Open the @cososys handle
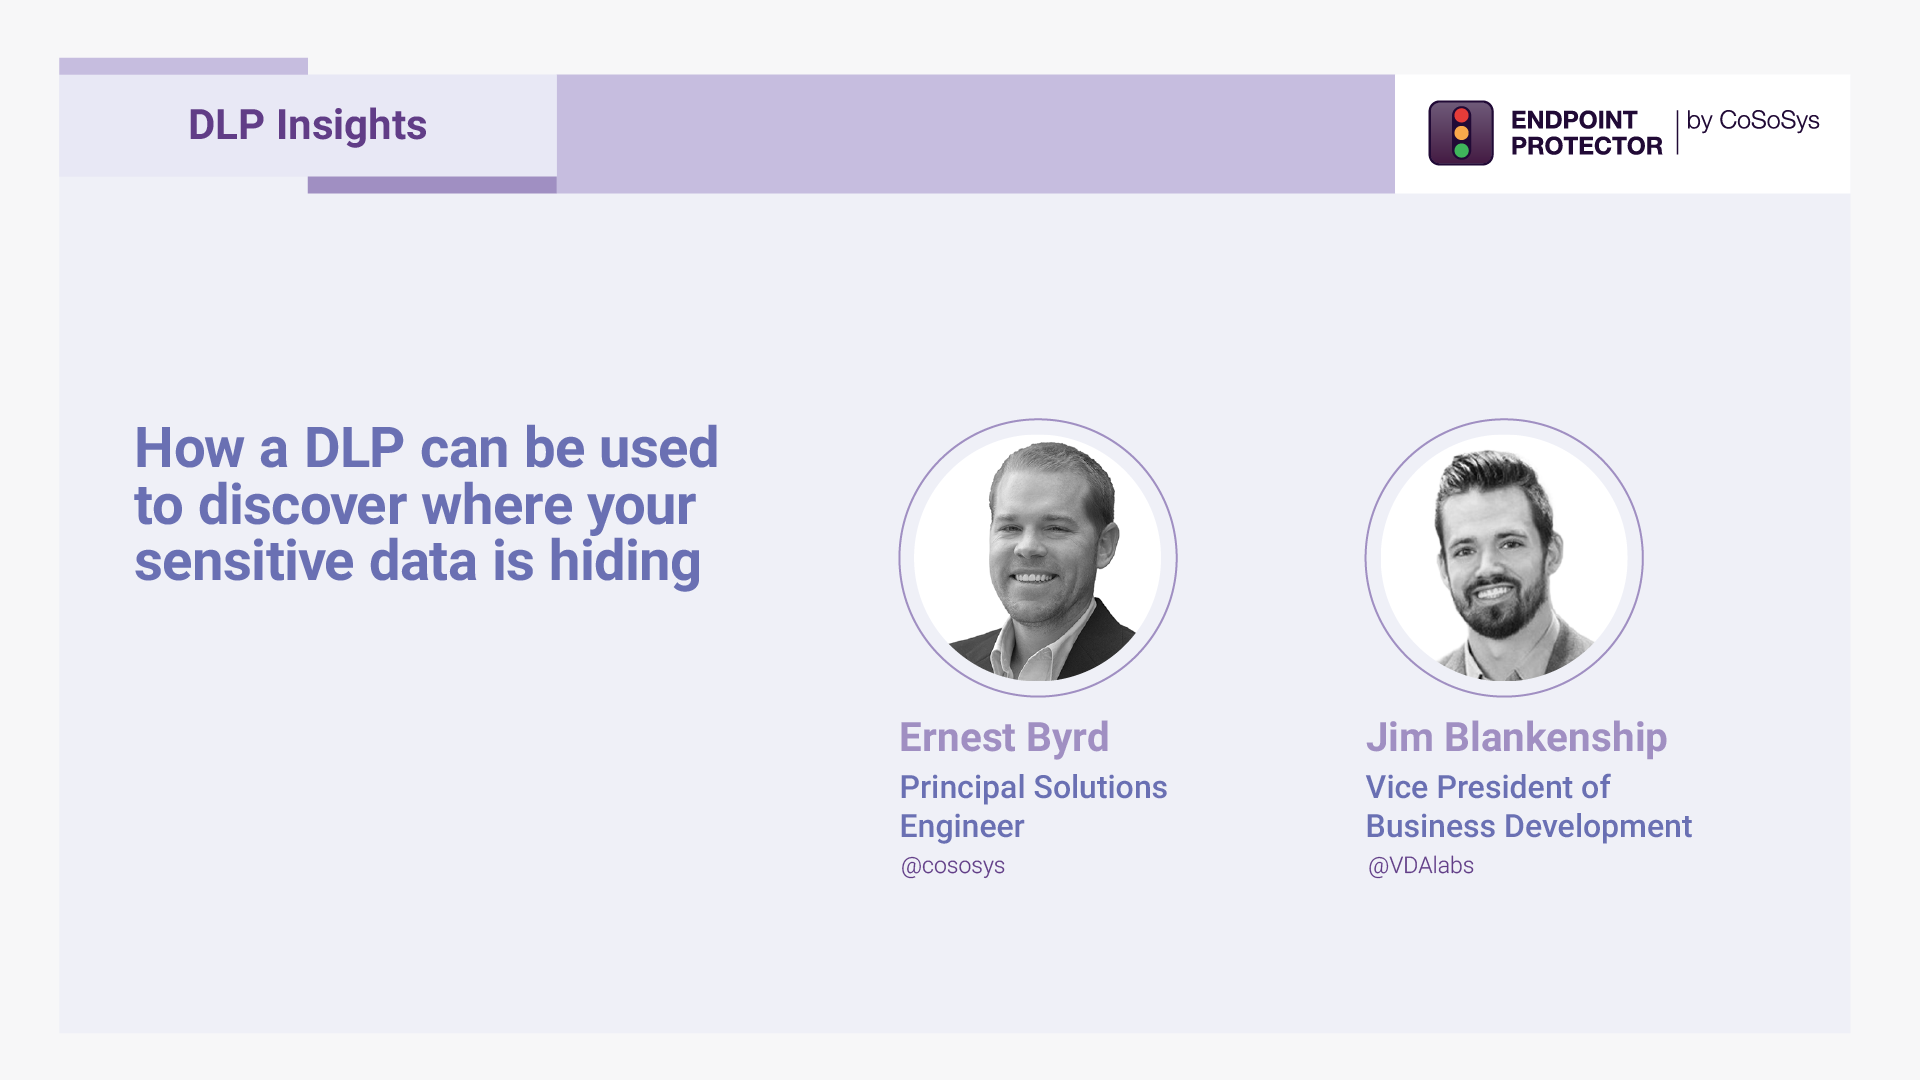Screen dimensions: 1920x1080 pos(953,866)
